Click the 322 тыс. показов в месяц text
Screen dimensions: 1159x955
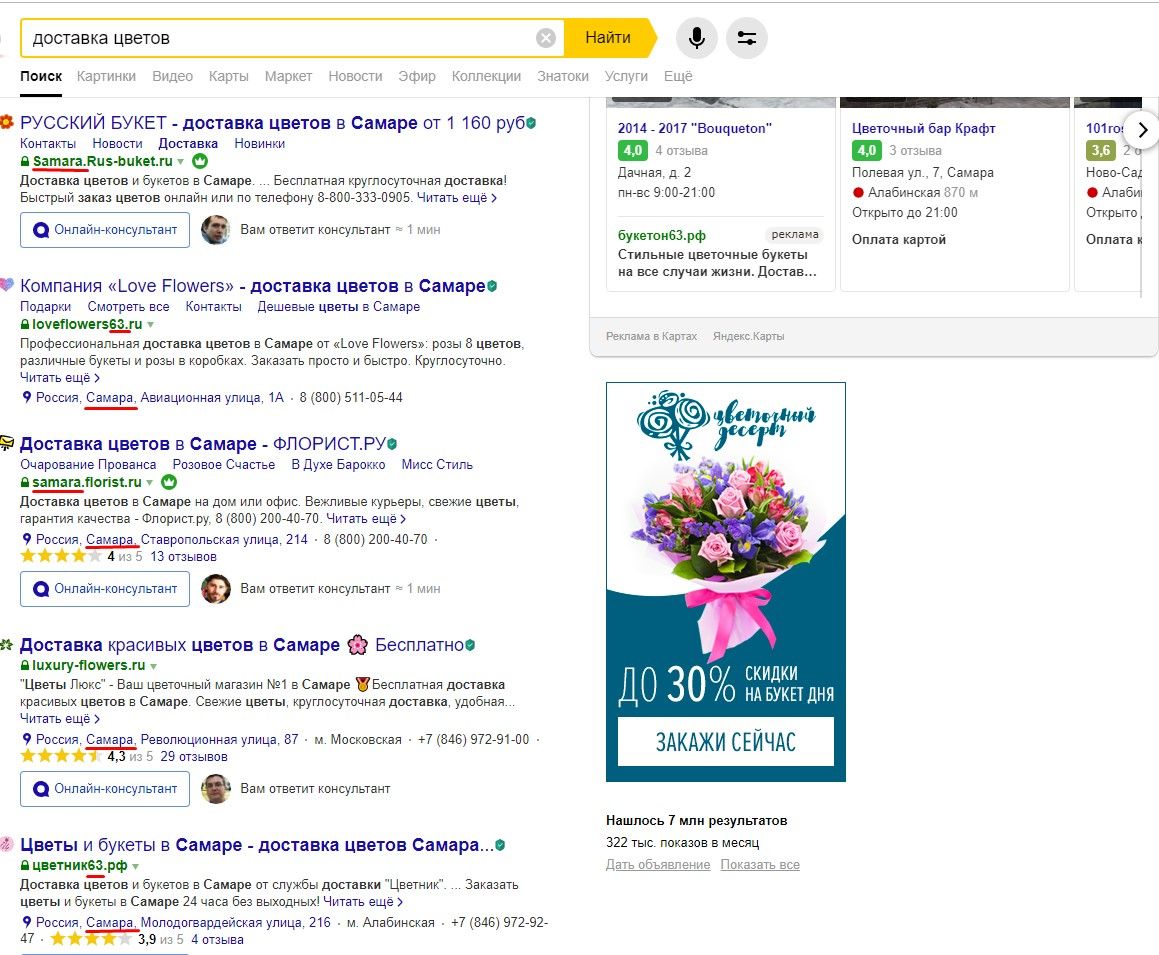[682, 843]
